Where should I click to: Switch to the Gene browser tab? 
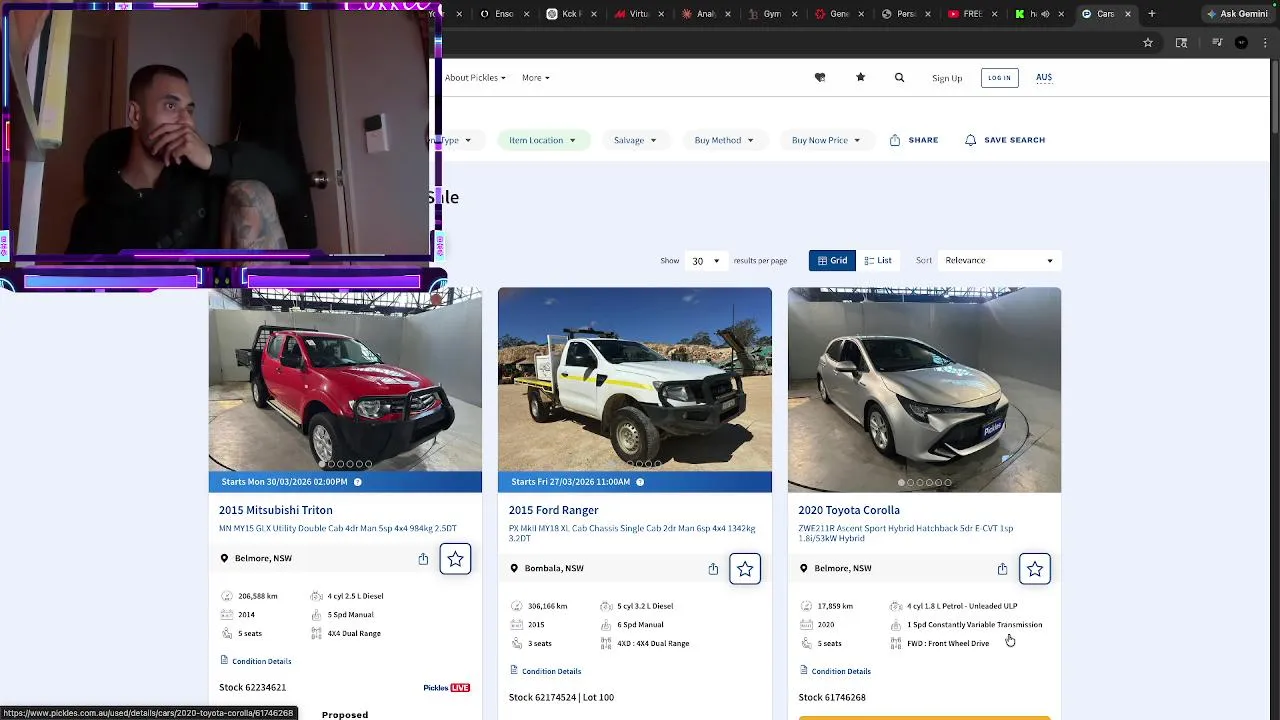[x=839, y=14]
